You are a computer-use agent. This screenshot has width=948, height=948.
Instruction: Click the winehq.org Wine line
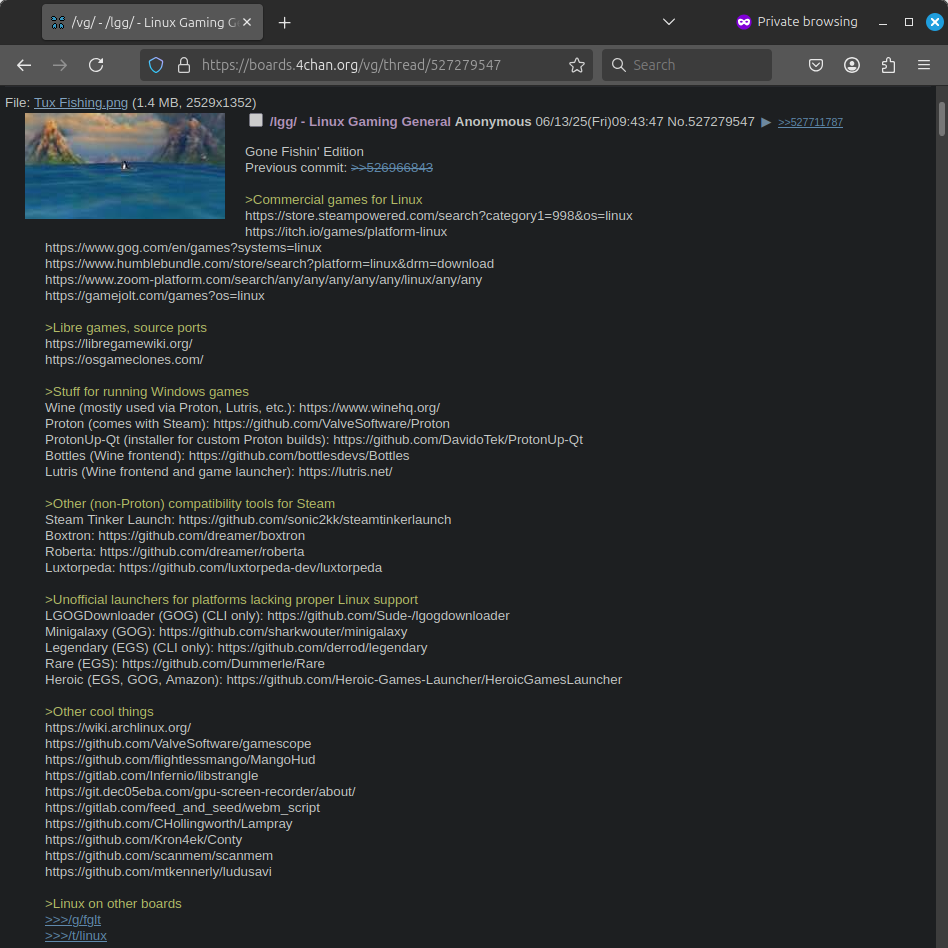(242, 407)
